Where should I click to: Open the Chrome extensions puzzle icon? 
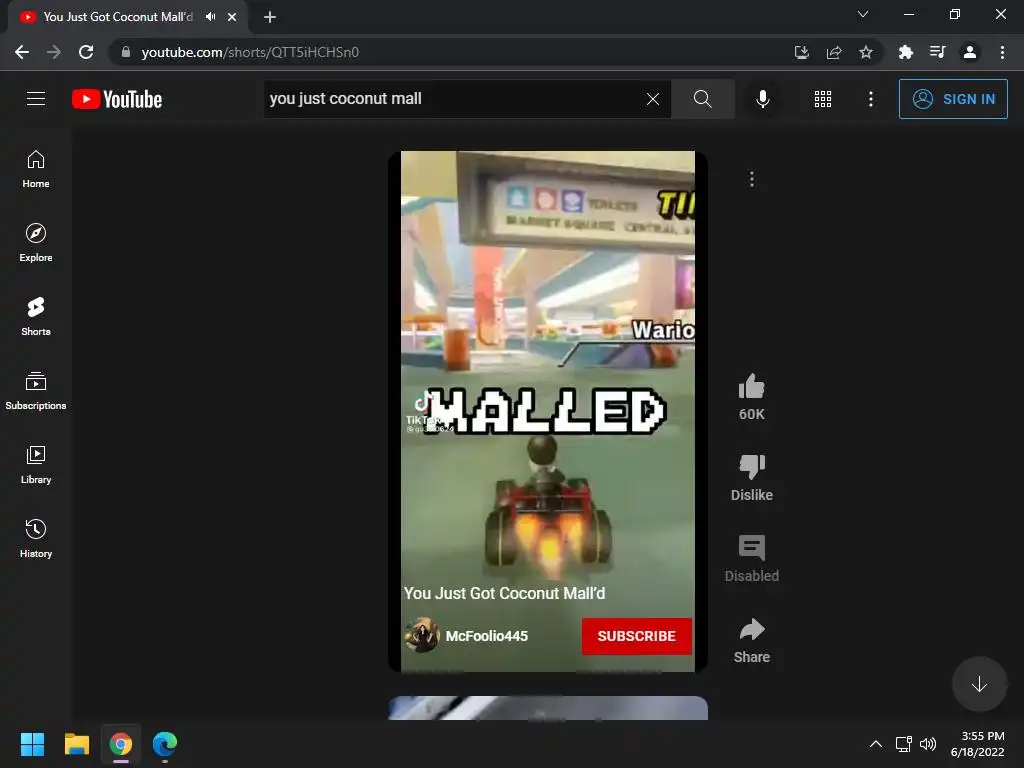(905, 52)
